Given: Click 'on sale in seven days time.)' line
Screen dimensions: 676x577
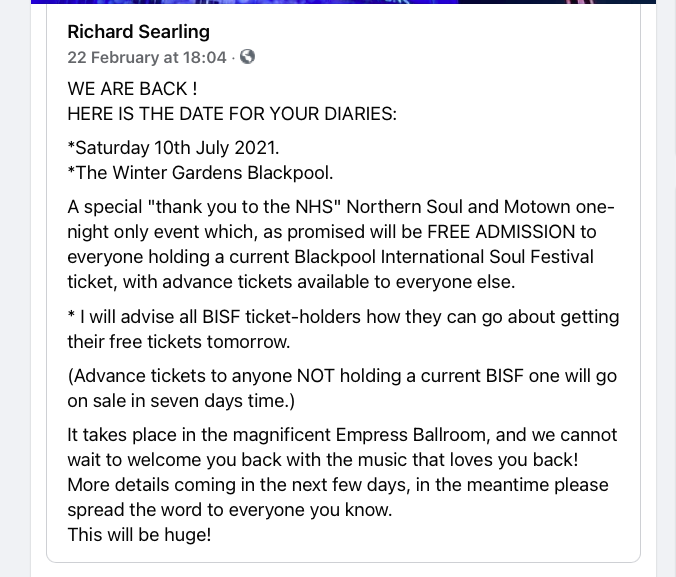Looking at the screenshot, I should [x=181, y=401].
